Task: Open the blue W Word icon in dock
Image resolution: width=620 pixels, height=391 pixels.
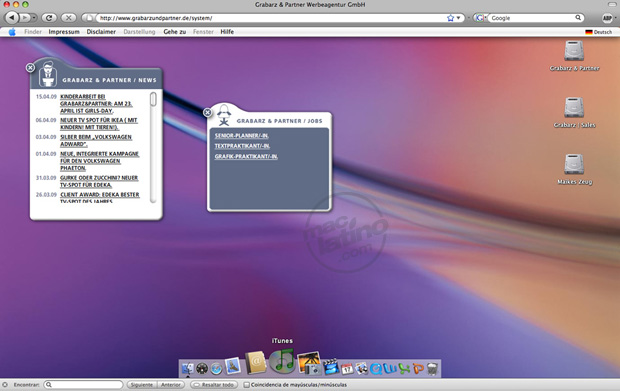Action: tap(390, 368)
